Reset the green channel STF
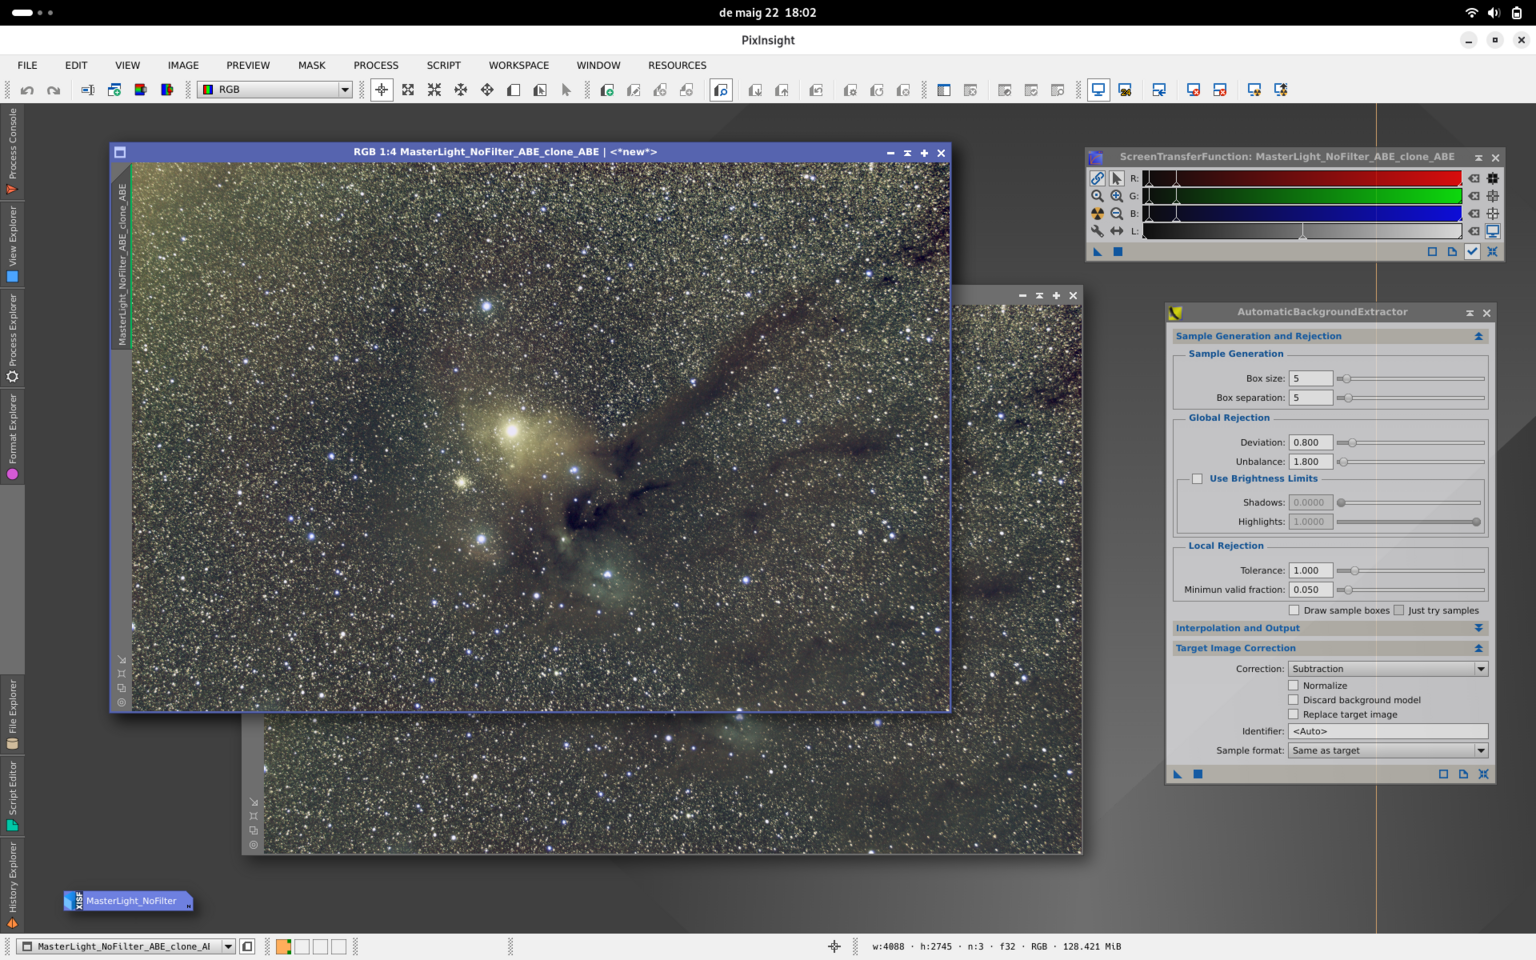The height and width of the screenshot is (960, 1536). (1474, 196)
